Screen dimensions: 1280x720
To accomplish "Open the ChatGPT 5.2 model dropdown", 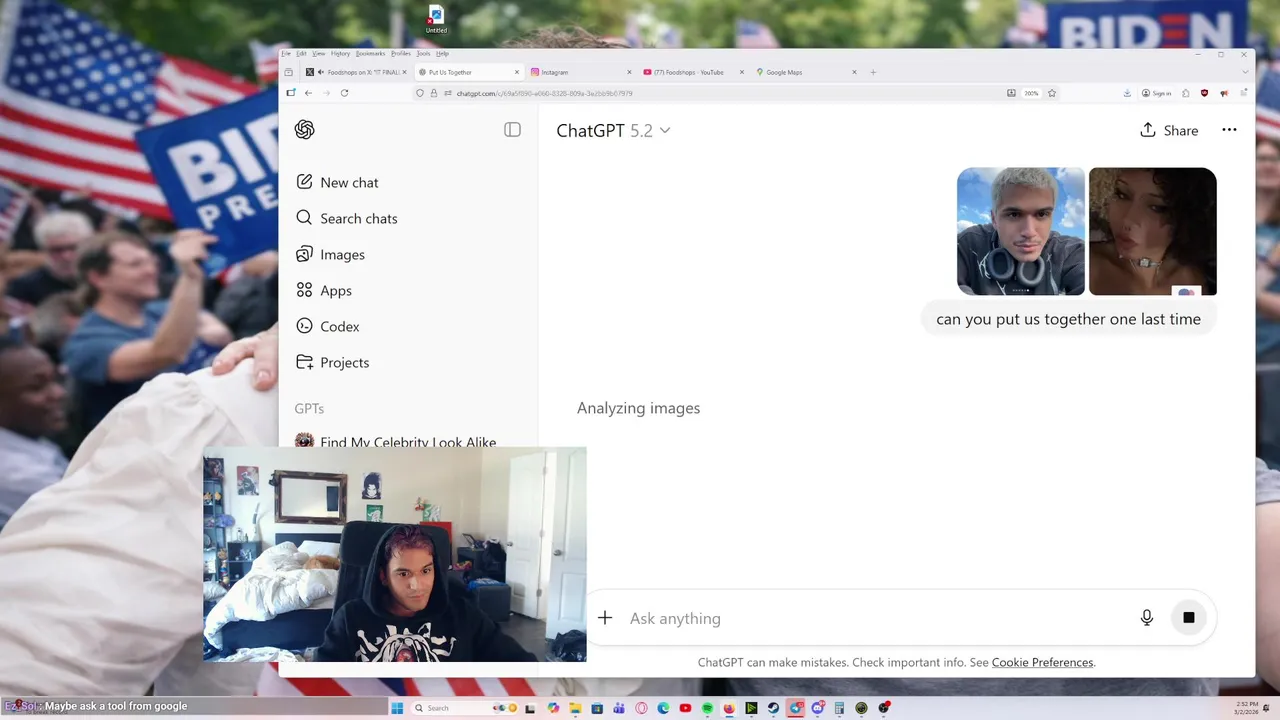I will [x=613, y=130].
